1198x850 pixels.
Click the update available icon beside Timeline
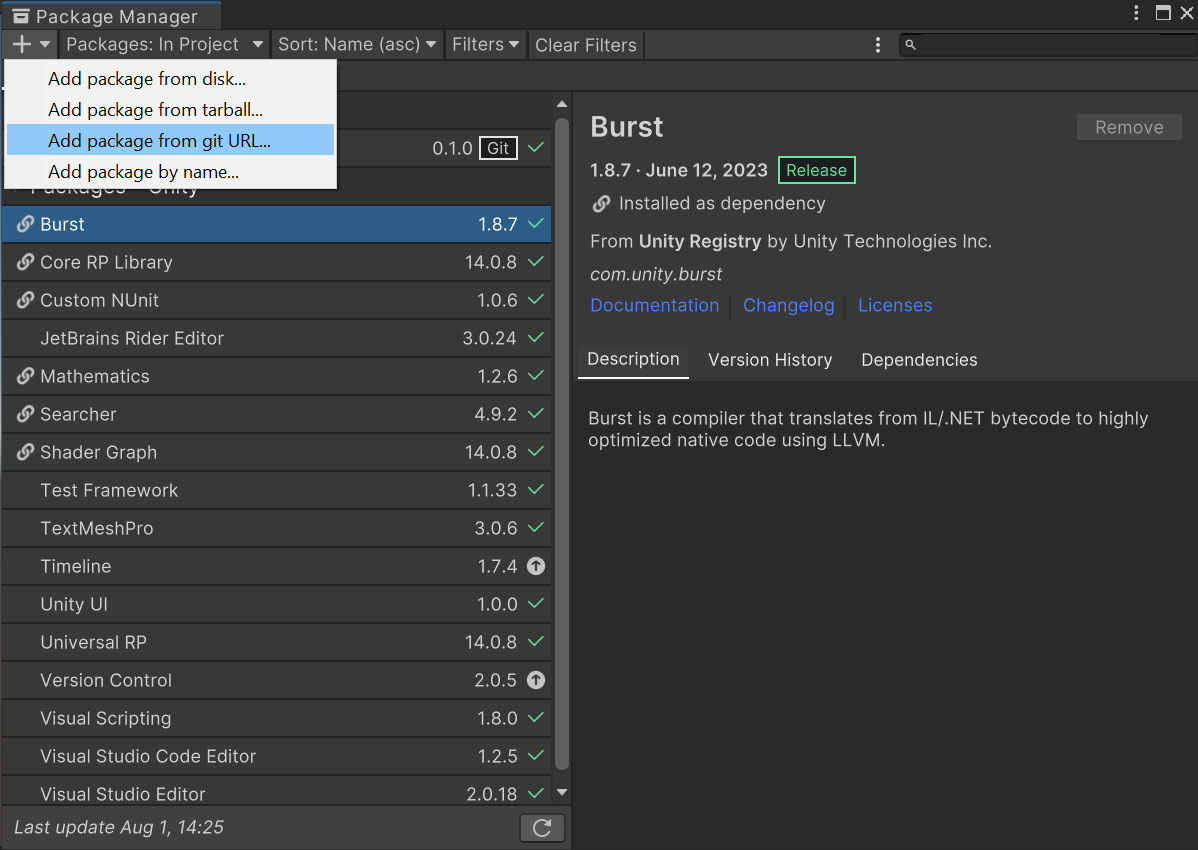(x=536, y=566)
